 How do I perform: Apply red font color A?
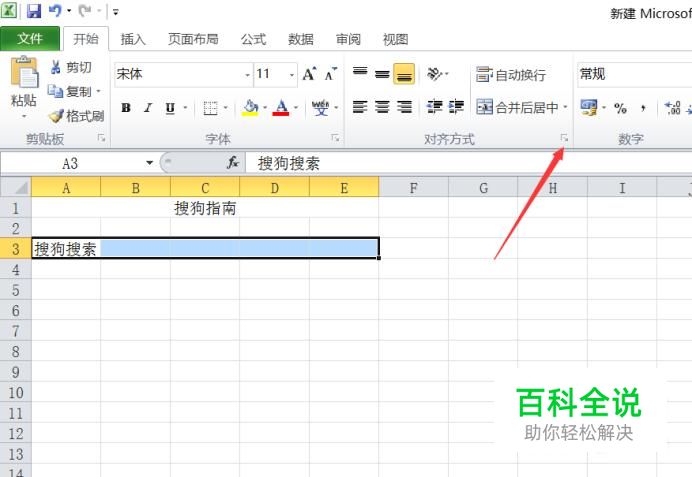pos(281,108)
